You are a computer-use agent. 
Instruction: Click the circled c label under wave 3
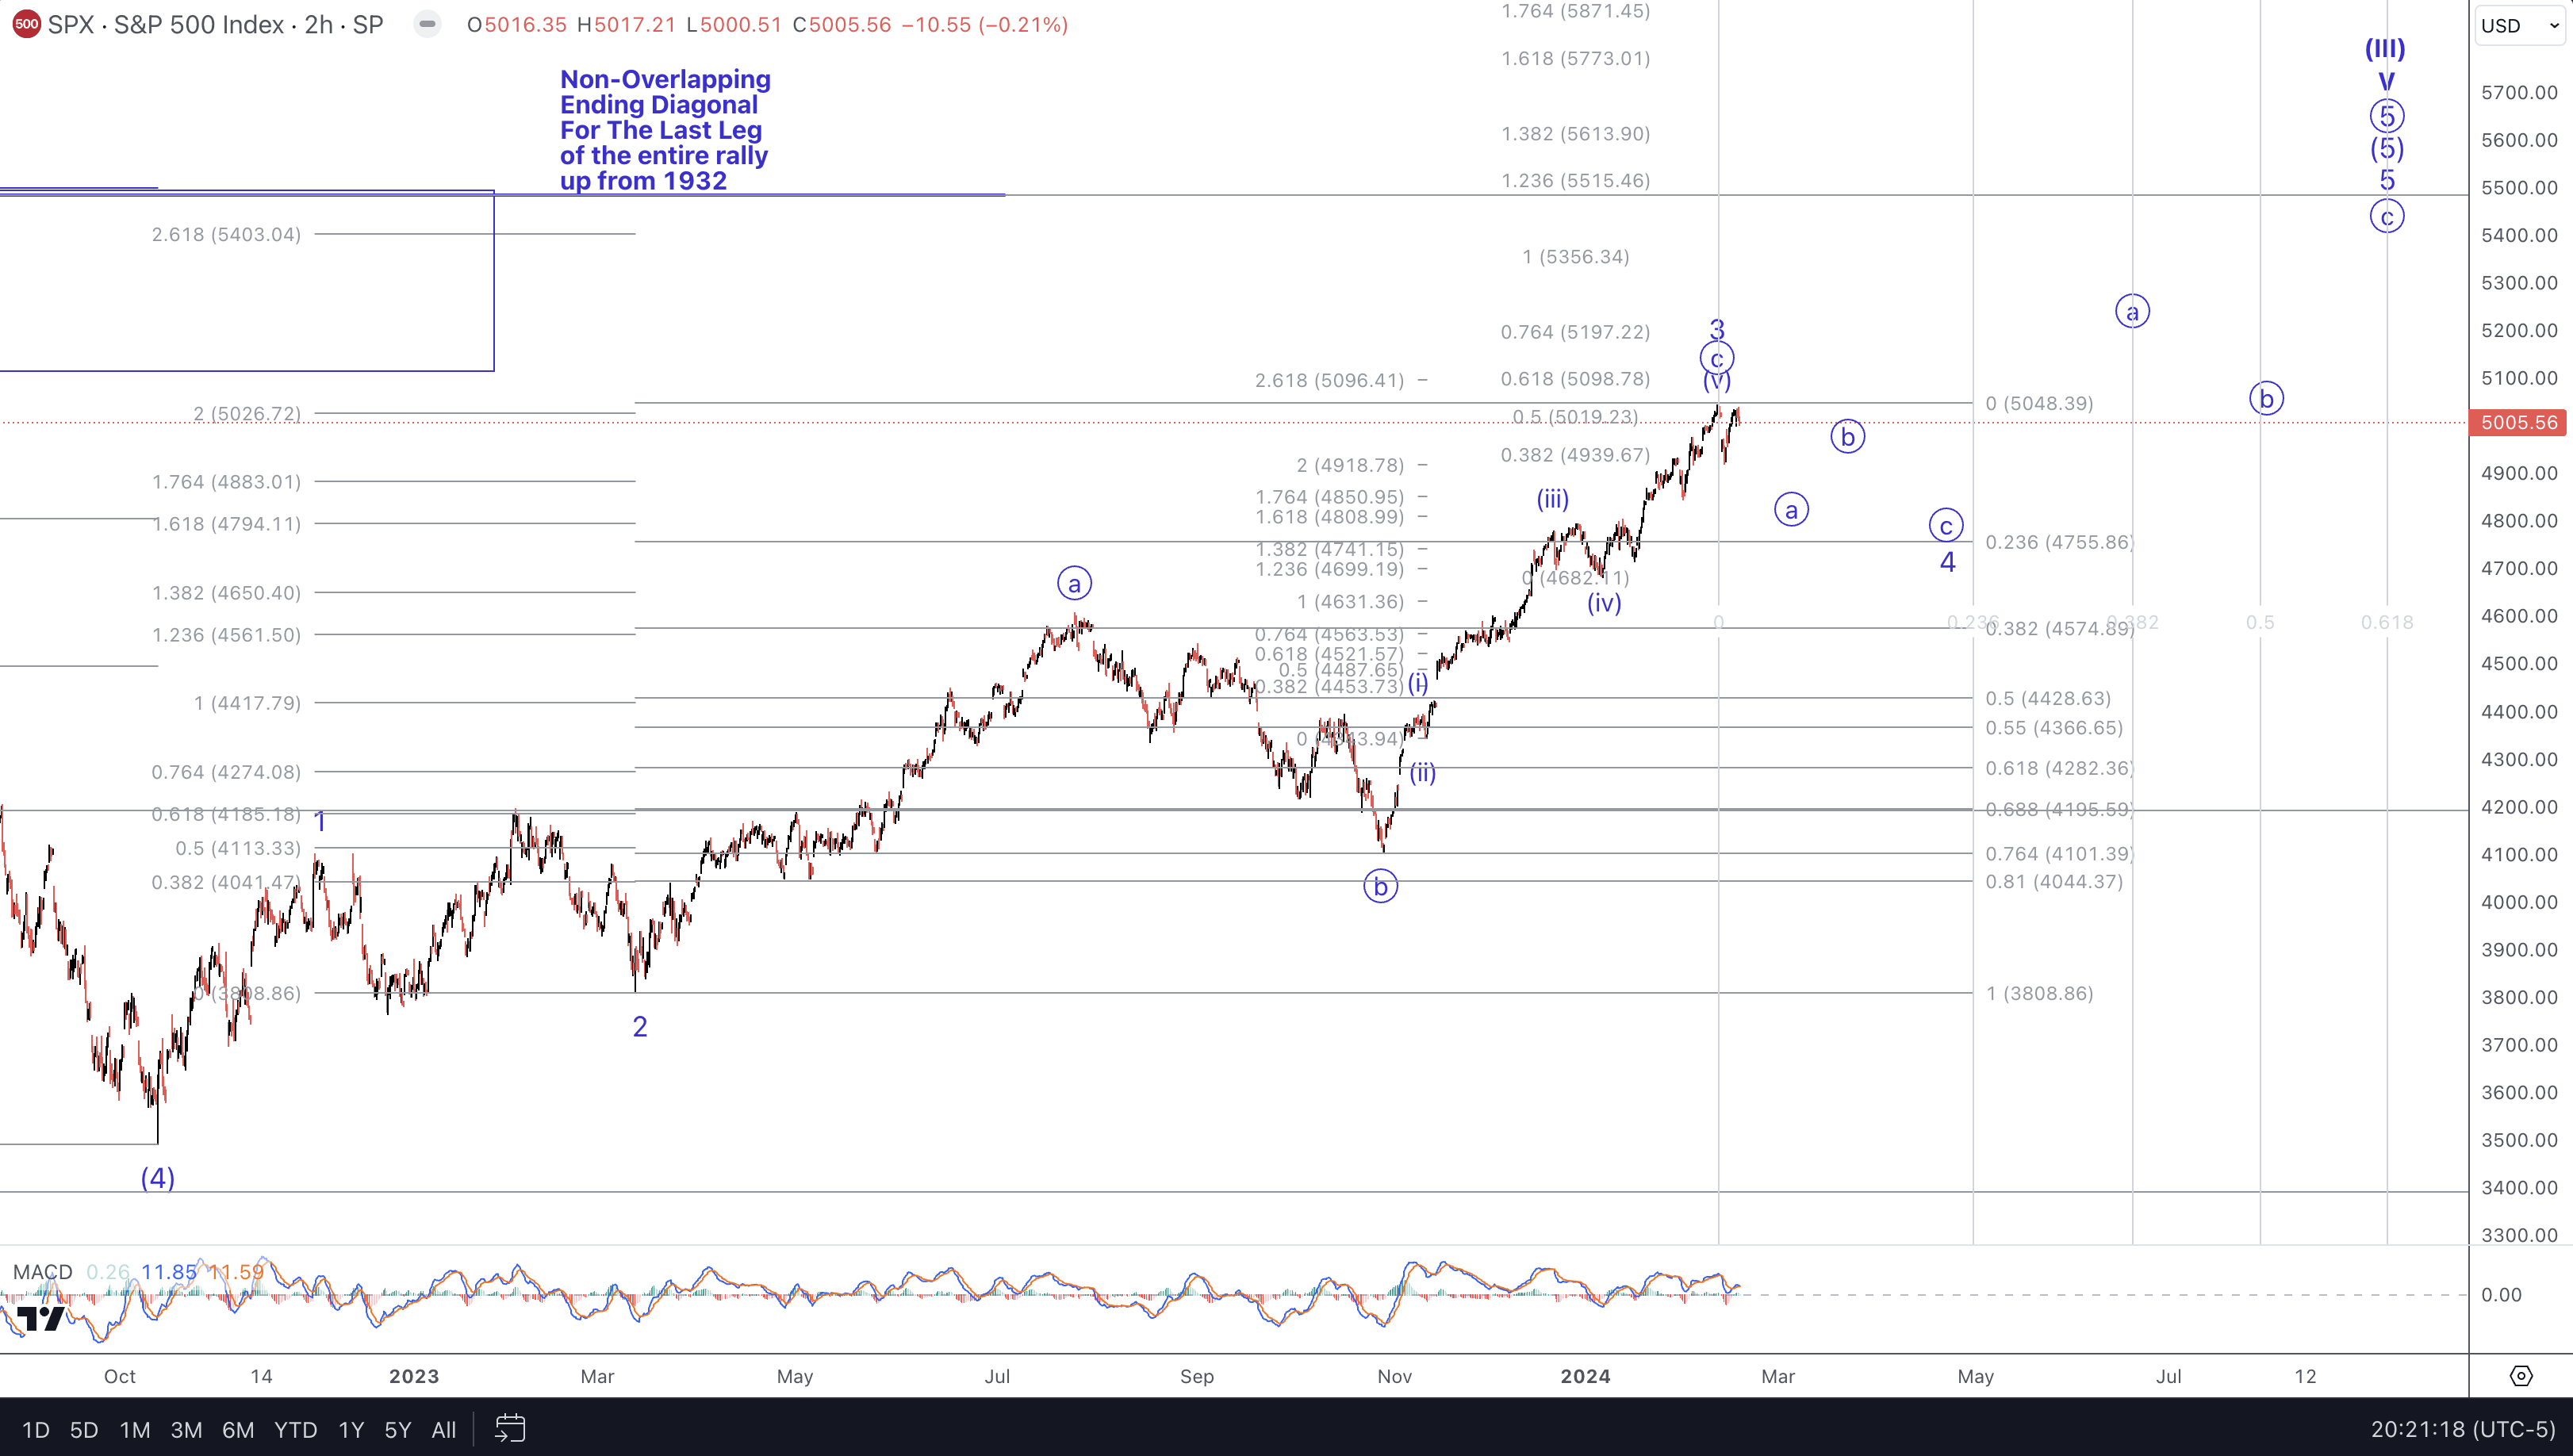pyautogui.click(x=1716, y=358)
